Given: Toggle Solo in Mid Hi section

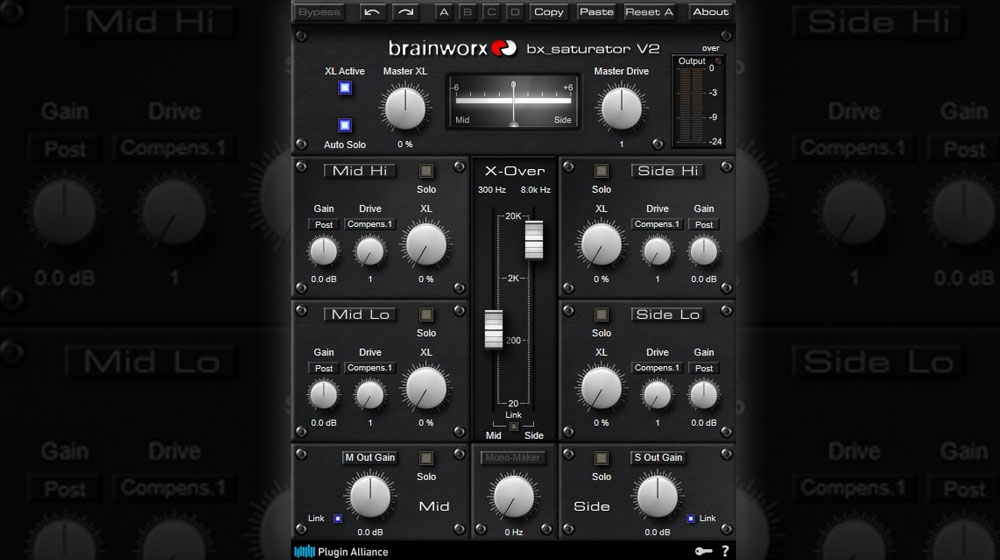Looking at the screenshot, I should [x=426, y=171].
